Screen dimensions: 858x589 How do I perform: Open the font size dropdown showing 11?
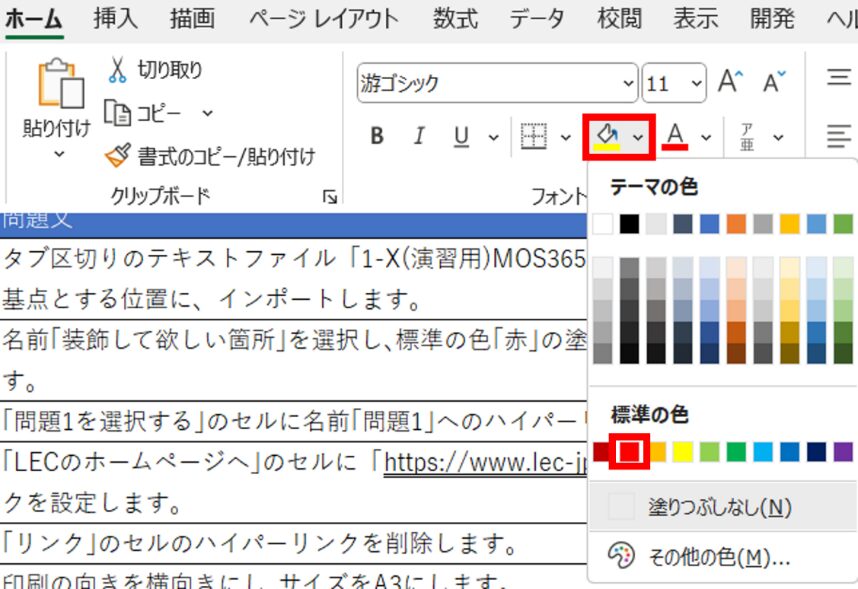click(x=696, y=83)
